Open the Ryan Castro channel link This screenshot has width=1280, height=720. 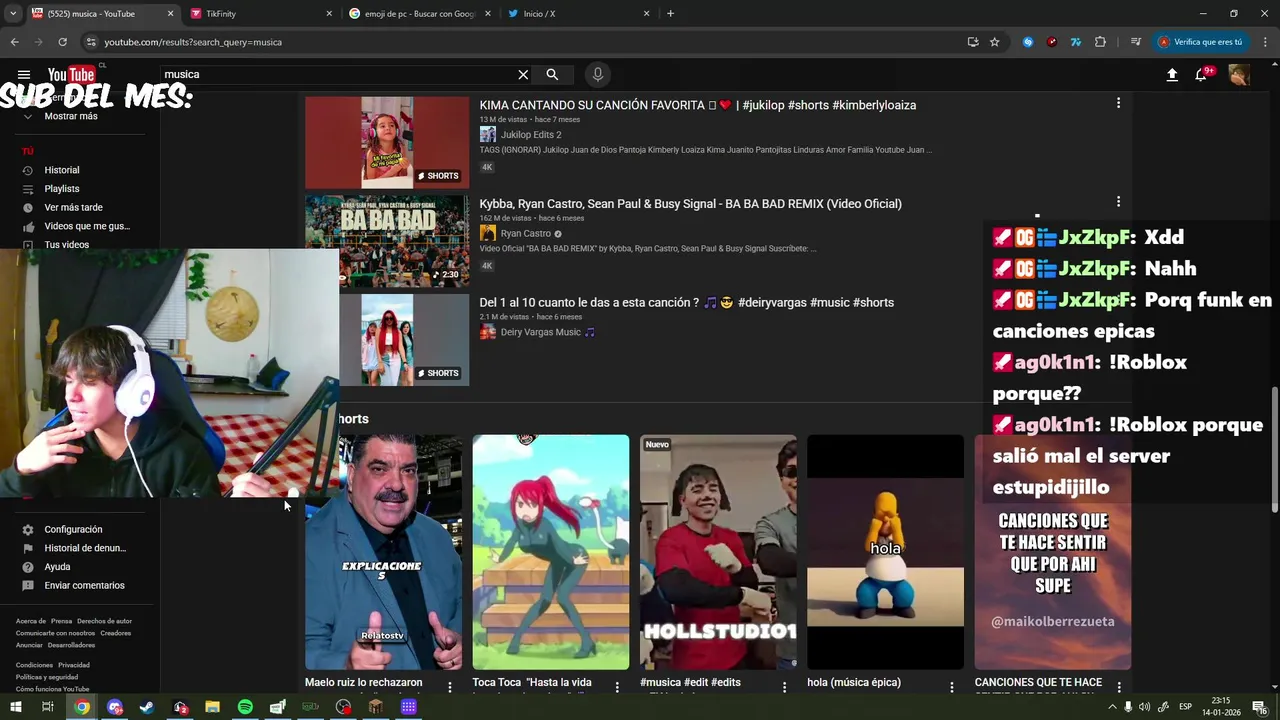[526, 233]
